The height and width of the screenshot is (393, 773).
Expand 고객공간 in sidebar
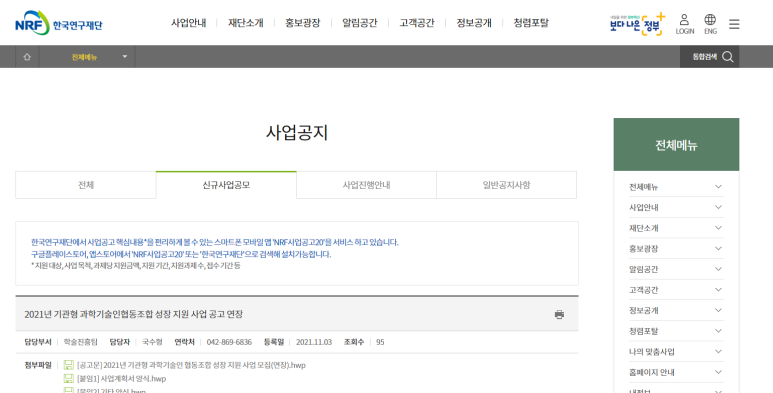[x=676, y=290]
